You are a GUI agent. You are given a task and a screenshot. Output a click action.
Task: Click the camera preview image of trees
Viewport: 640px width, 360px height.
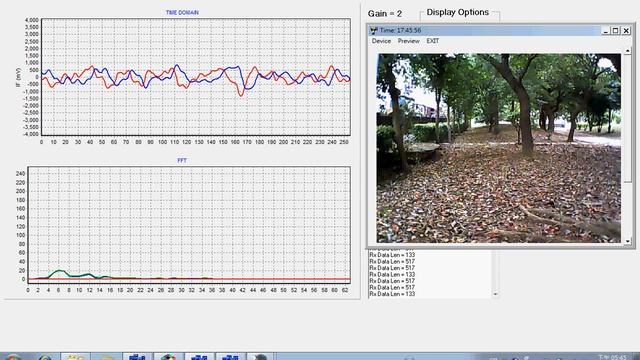tap(499, 148)
